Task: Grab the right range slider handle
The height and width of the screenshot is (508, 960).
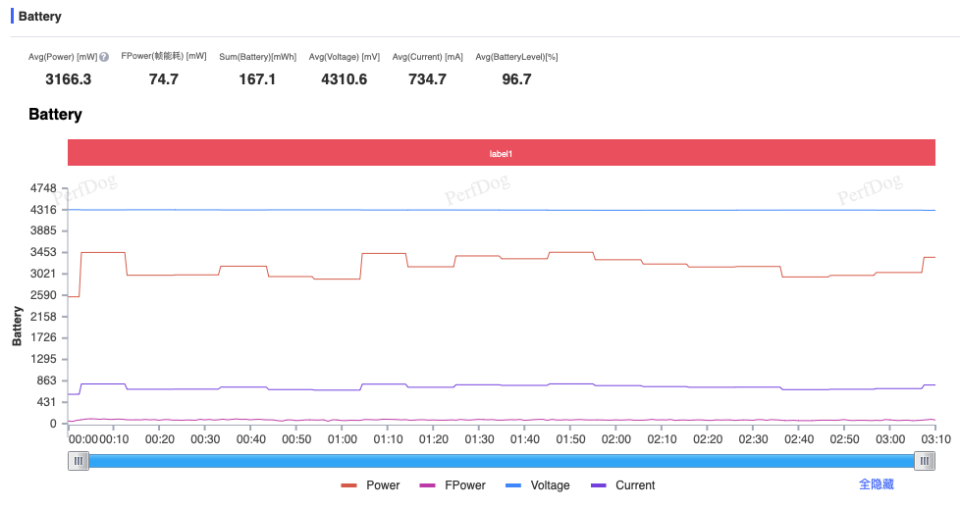Action: [924, 461]
